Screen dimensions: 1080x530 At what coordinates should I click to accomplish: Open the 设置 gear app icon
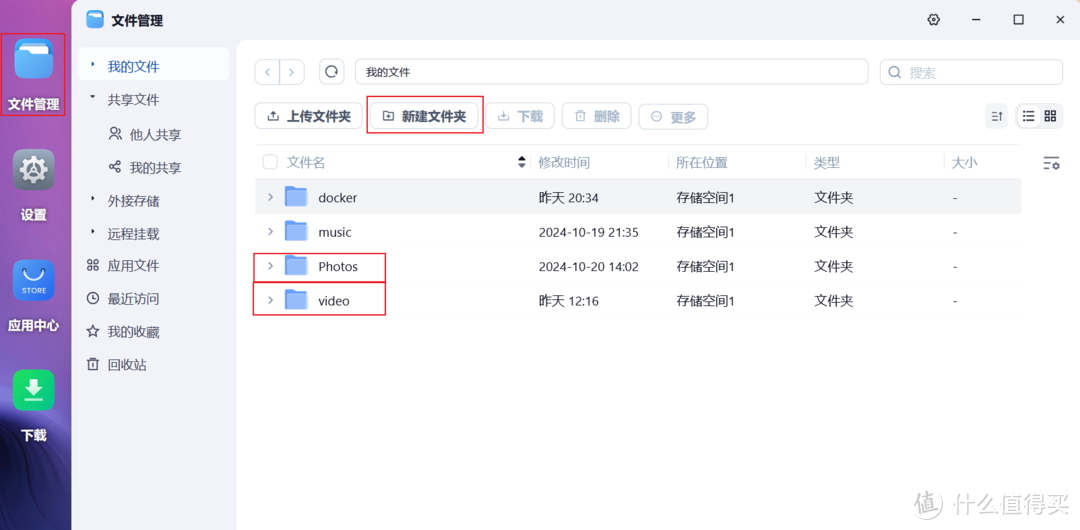tap(33, 170)
